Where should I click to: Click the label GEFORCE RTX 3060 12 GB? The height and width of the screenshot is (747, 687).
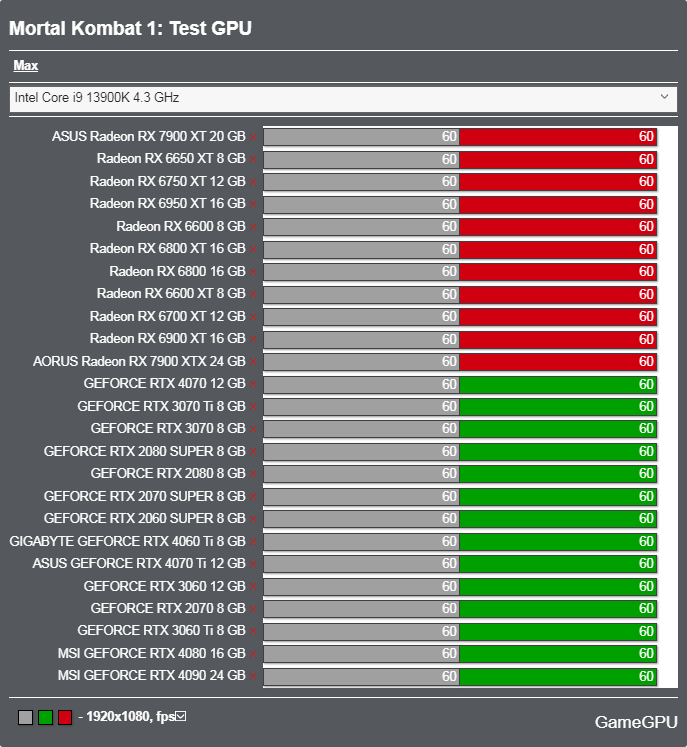point(165,586)
